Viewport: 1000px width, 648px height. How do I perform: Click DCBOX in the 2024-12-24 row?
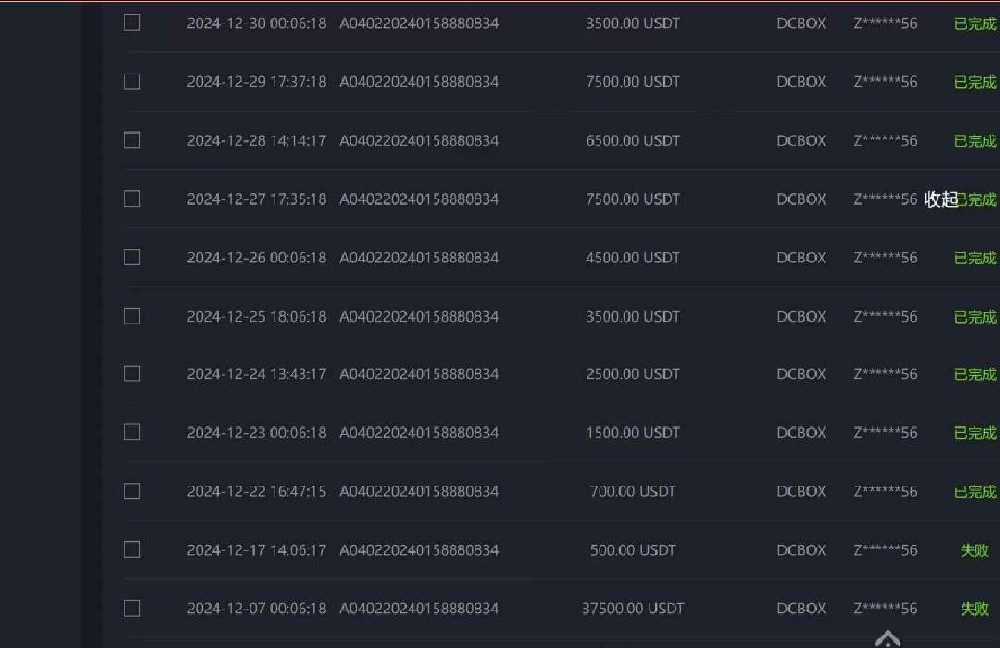click(801, 374)
